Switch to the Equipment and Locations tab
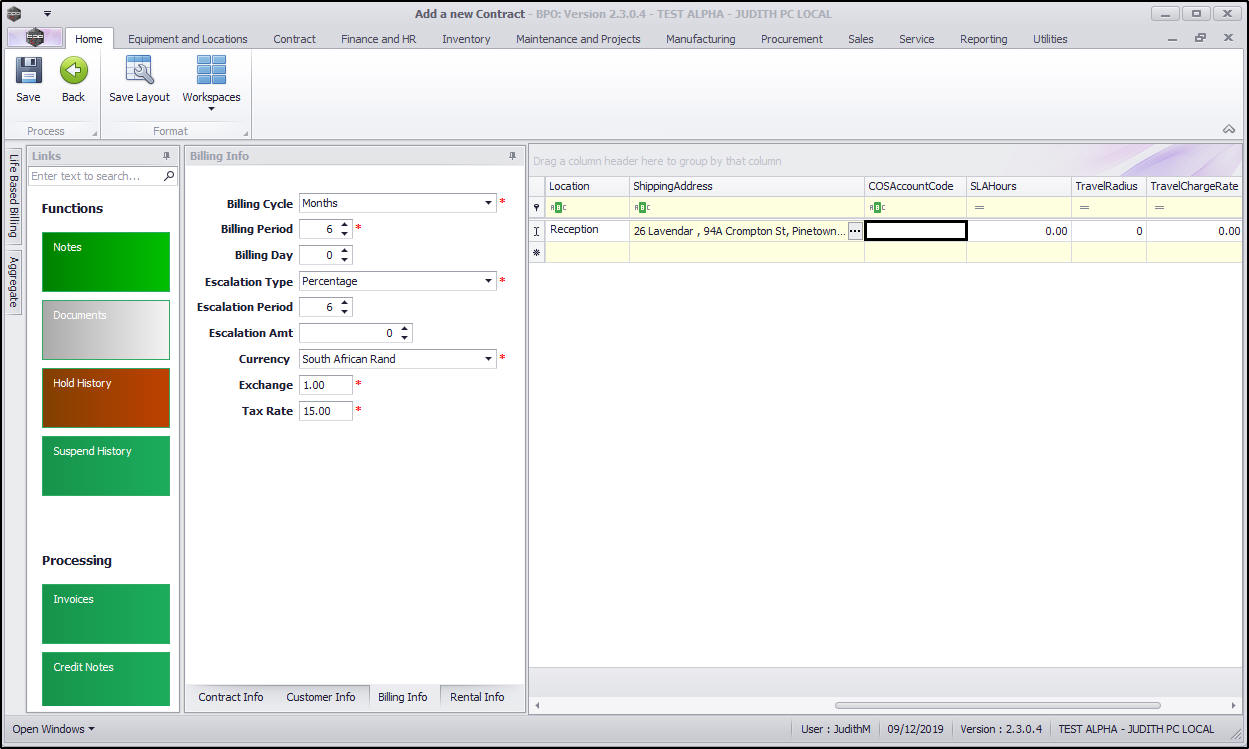This screenshot has height=749, width=1249. pos(188,39)
